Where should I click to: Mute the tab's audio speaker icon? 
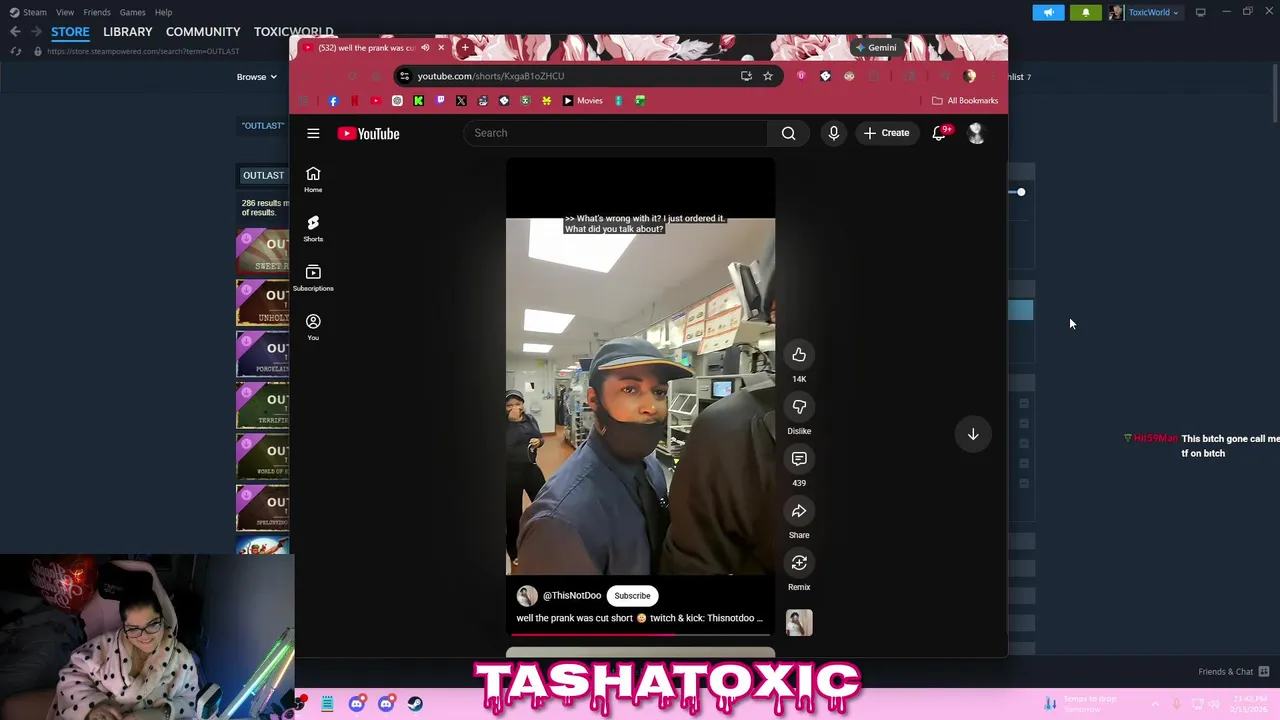click(425, 47)
